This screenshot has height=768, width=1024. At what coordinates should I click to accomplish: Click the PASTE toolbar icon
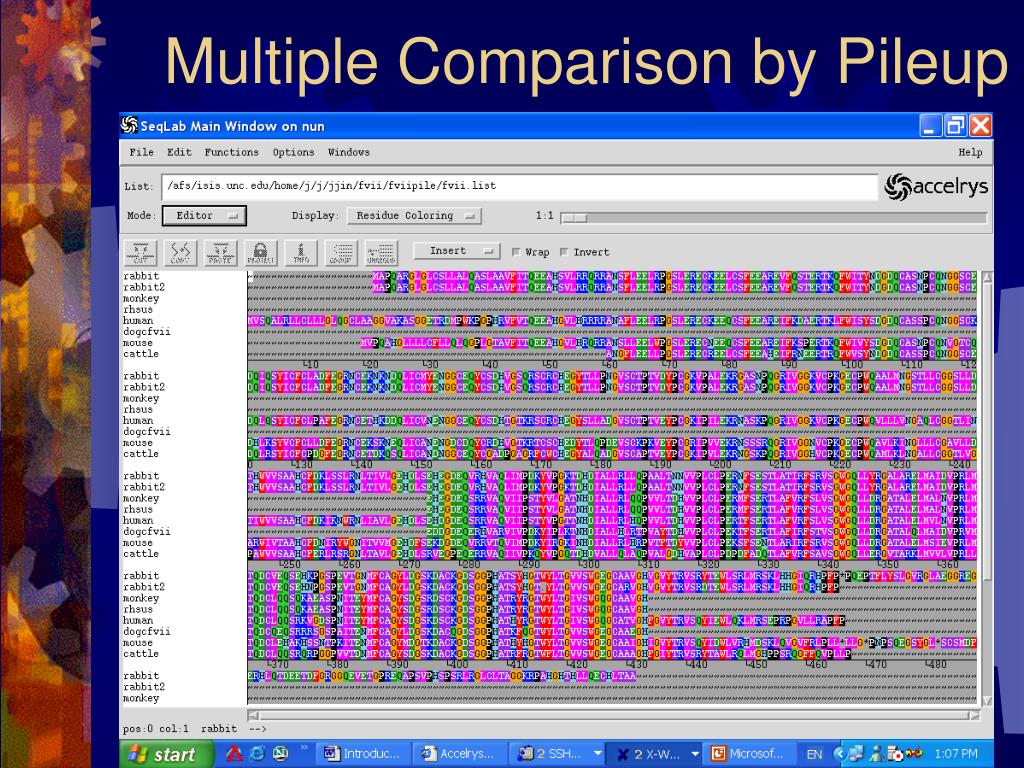tap(220, 253)
